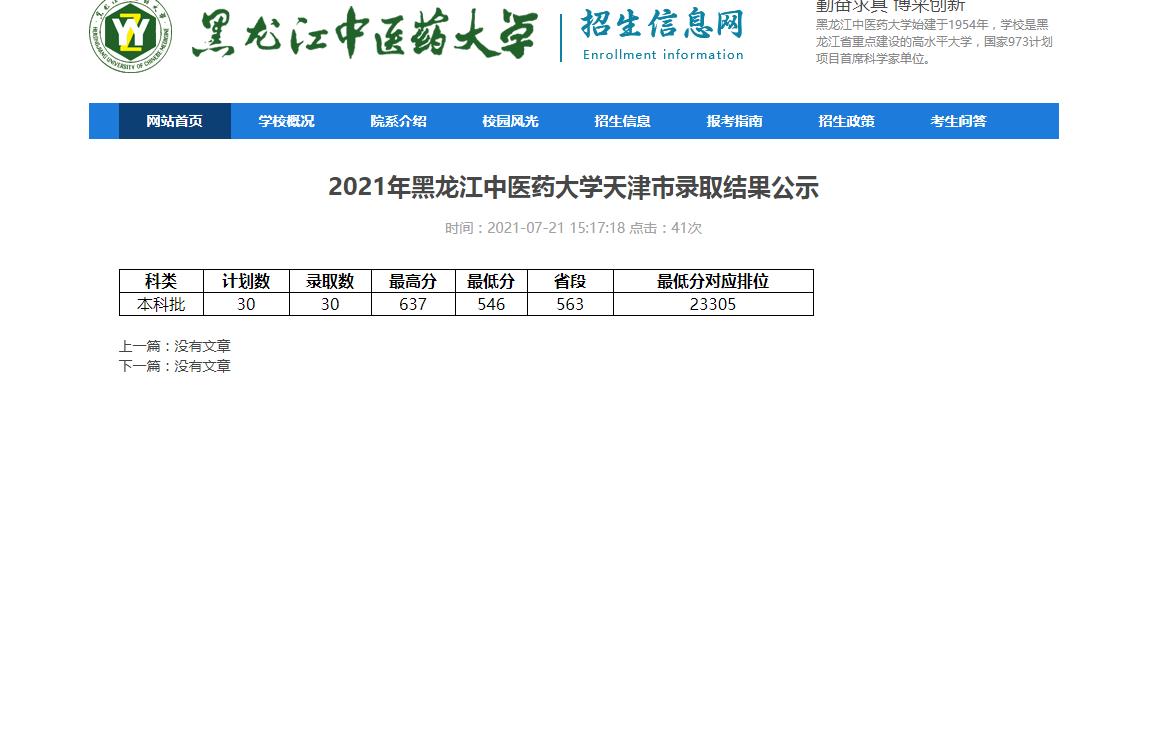
Task: Click the 黑龙江中医药大学 calligraphy title
Action: [x=365, y=34]
